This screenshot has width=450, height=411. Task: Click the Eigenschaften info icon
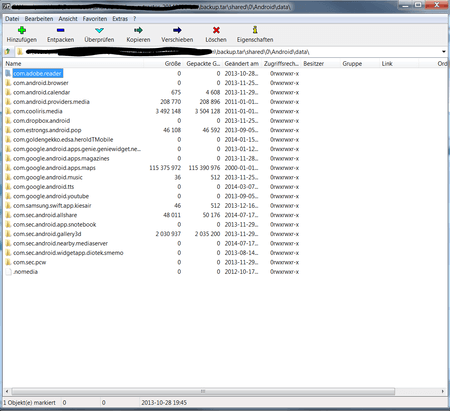coord(255,30)
